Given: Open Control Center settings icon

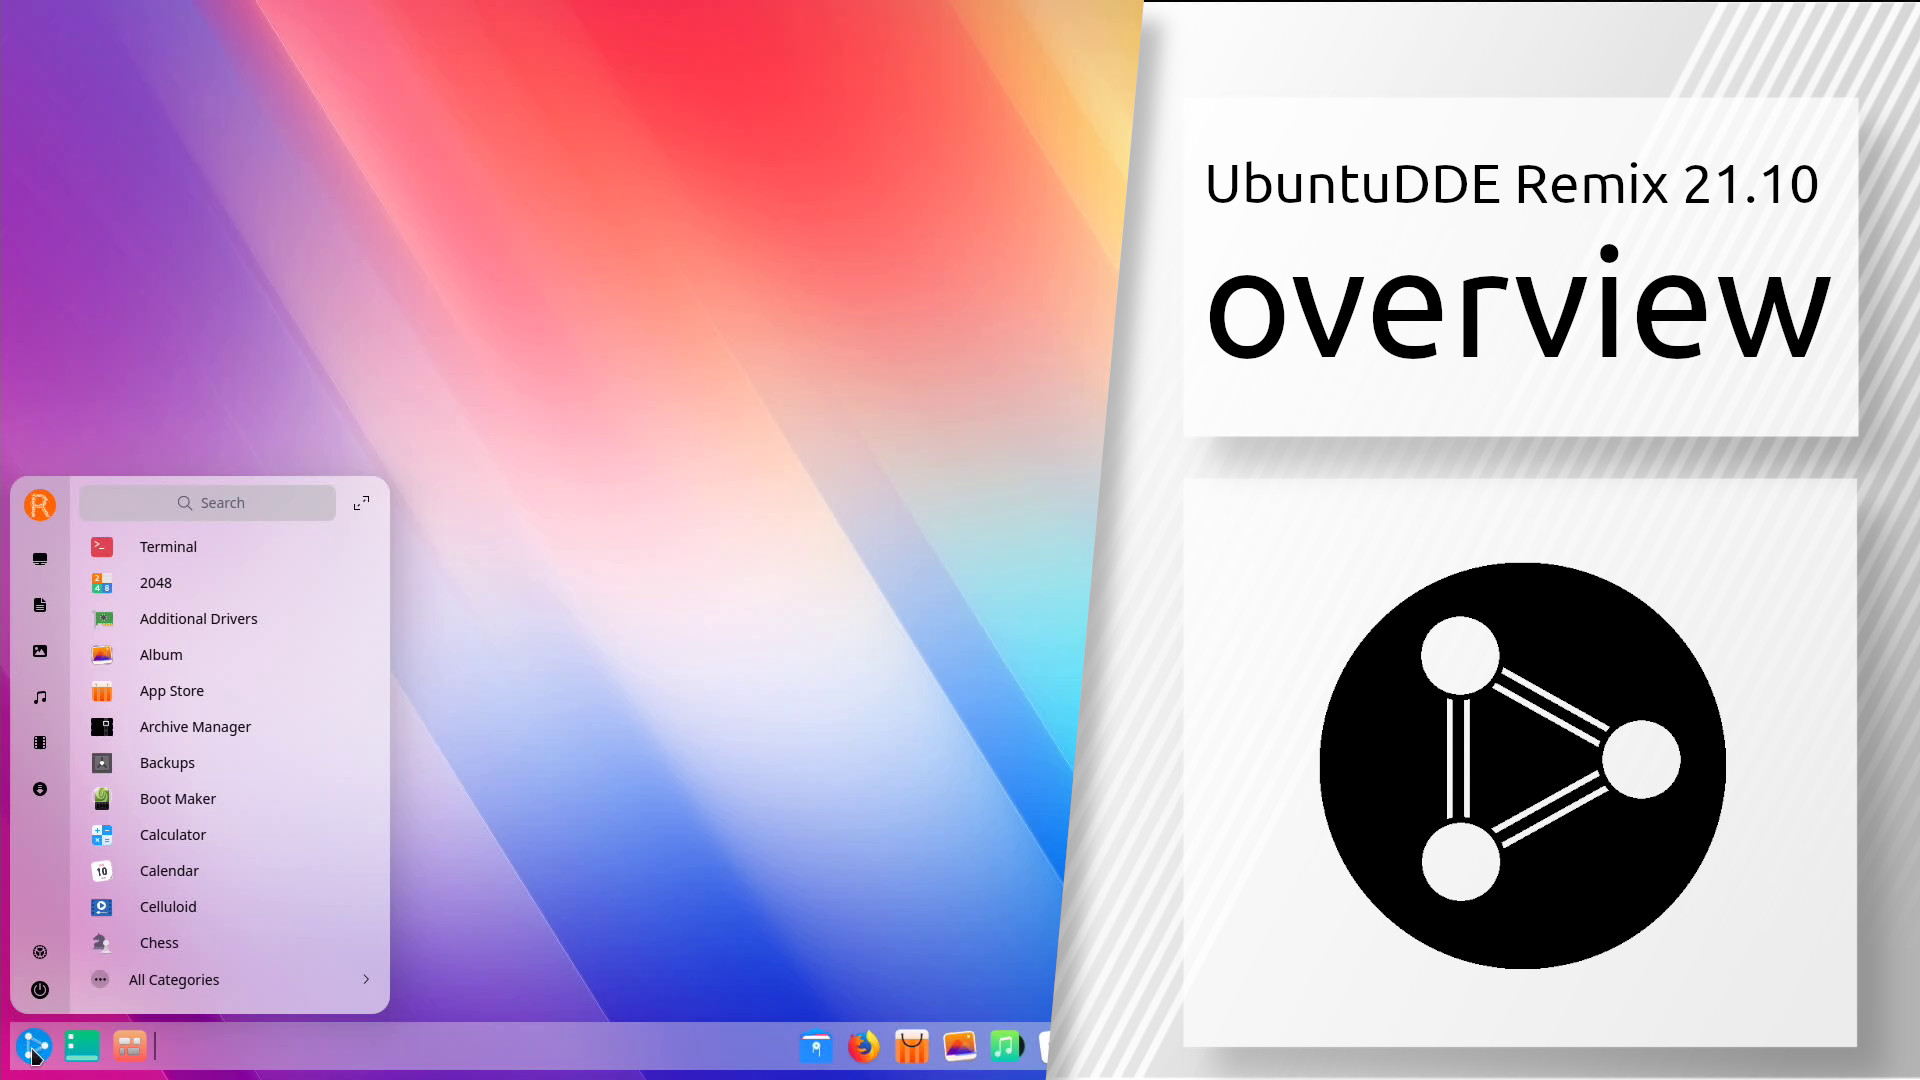Looking at the screenshot, I should (40, 952).
